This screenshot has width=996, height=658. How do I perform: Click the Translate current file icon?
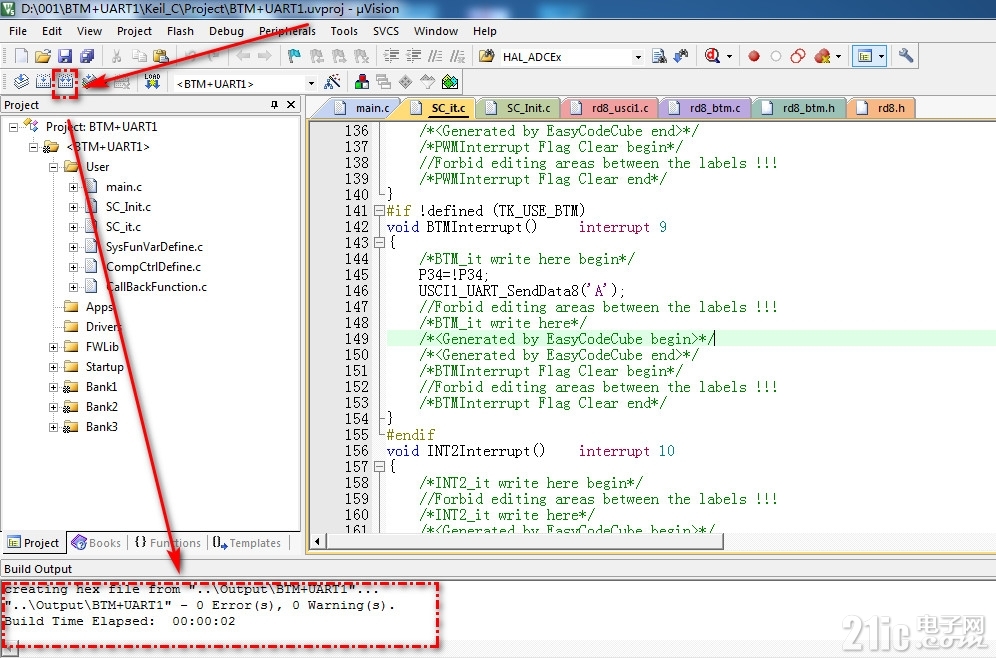coord(22,81)
